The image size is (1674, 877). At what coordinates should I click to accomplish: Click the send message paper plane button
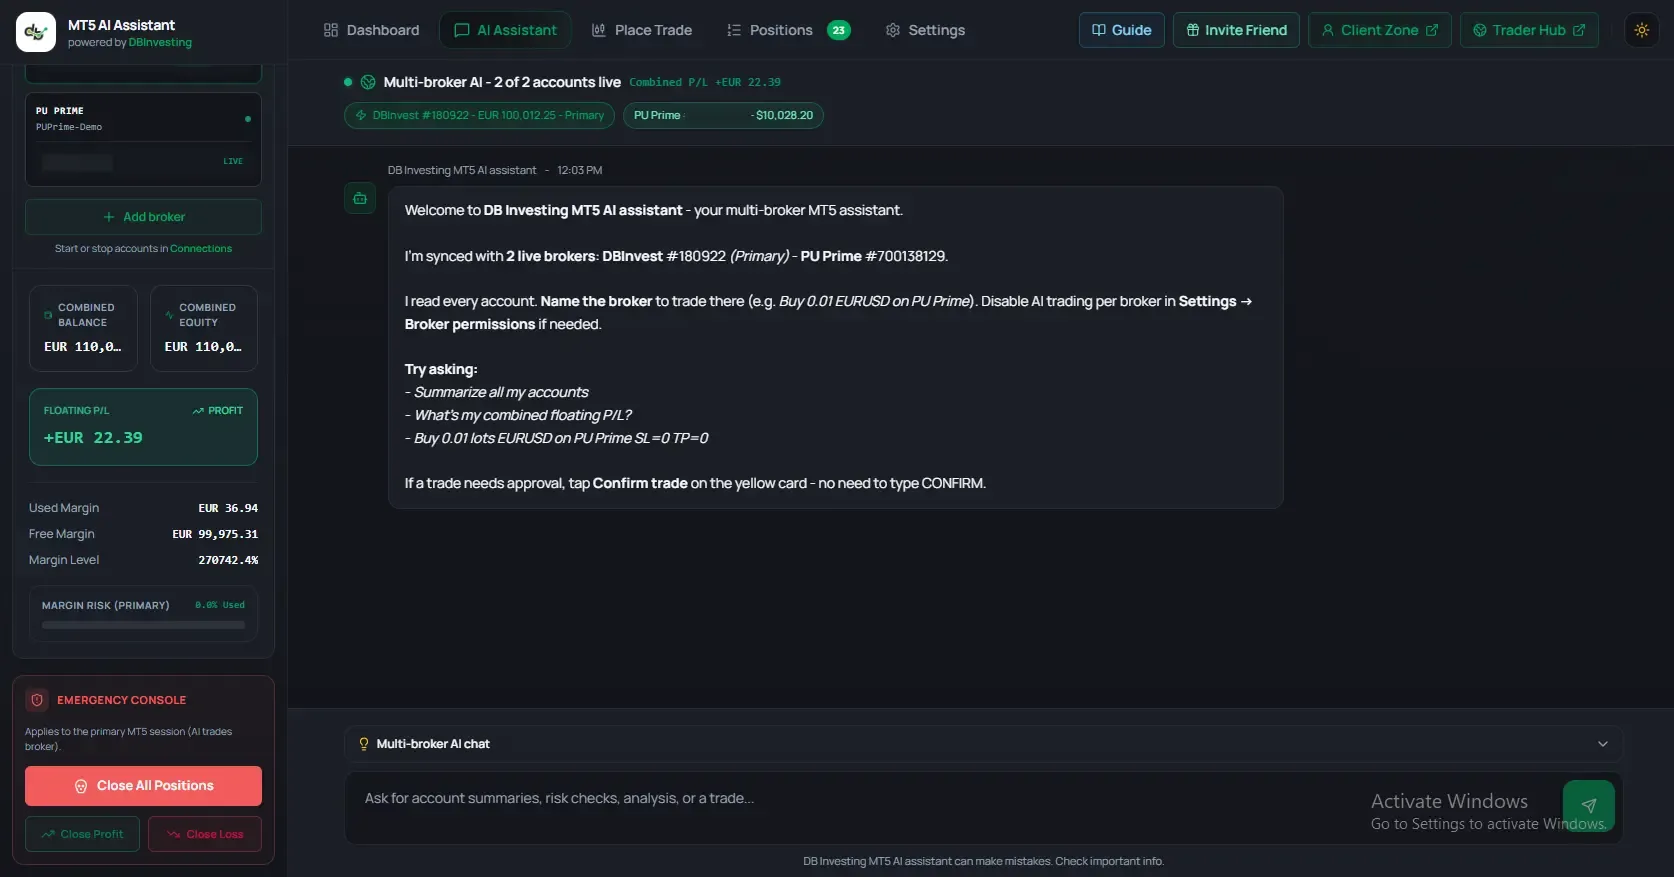(x=1588, y=806)
